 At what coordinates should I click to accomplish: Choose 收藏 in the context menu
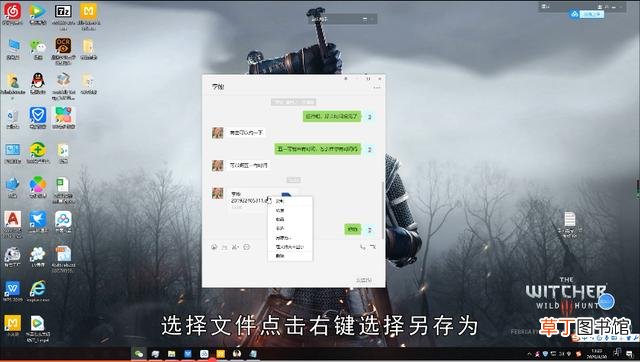click(280, 219)
